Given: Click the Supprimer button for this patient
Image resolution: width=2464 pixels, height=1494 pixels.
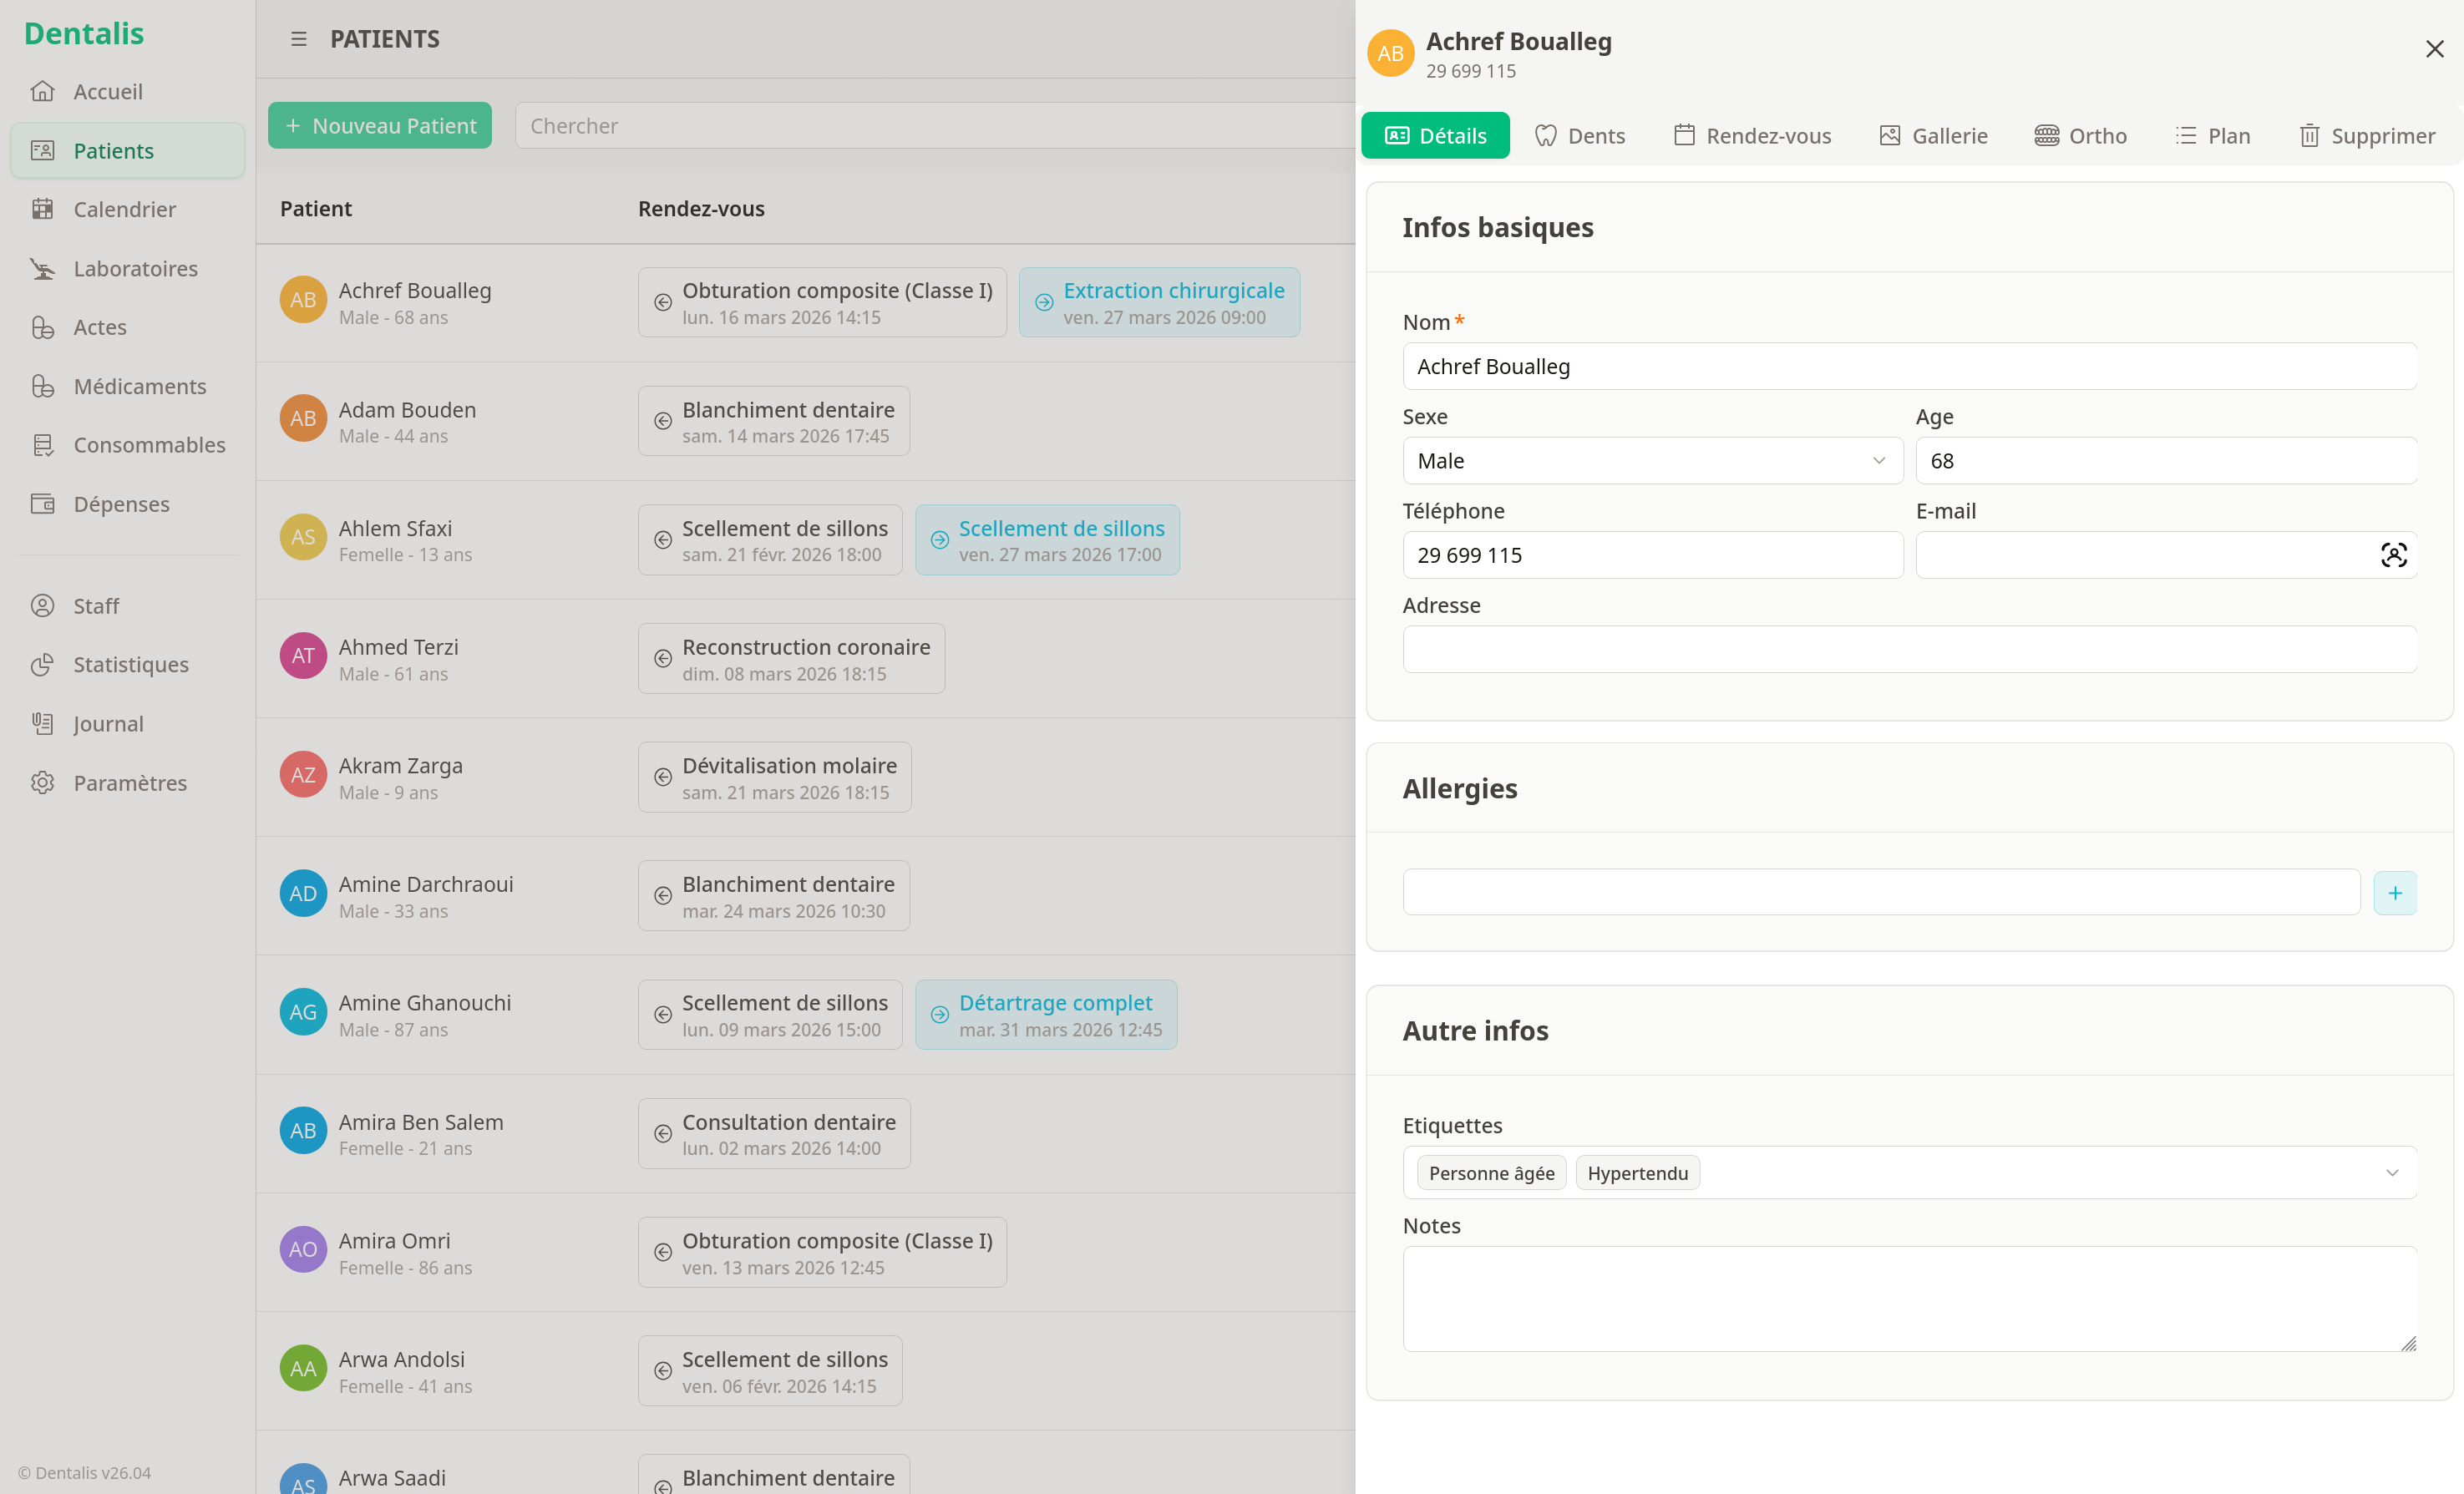Looking at the screenshot, I should [2367, 136].
